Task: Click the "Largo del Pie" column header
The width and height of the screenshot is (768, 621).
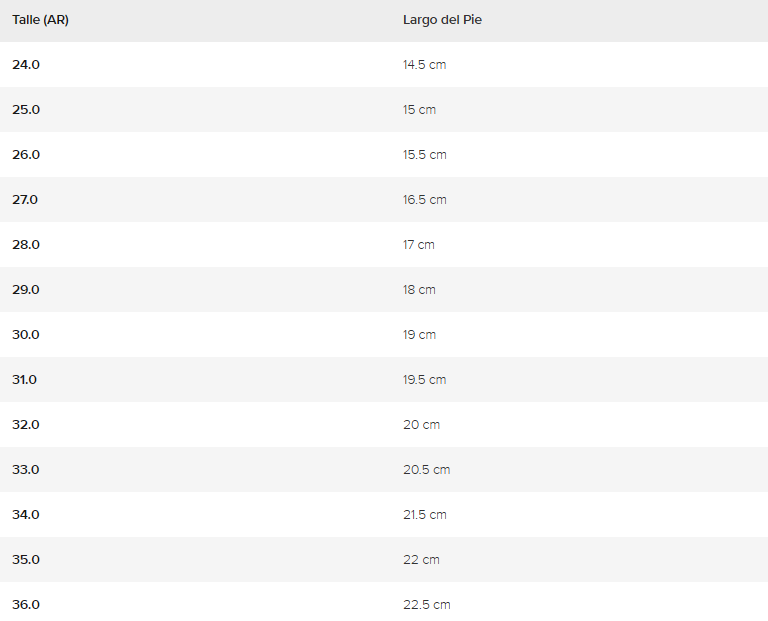Action: (x=442, y=20)
